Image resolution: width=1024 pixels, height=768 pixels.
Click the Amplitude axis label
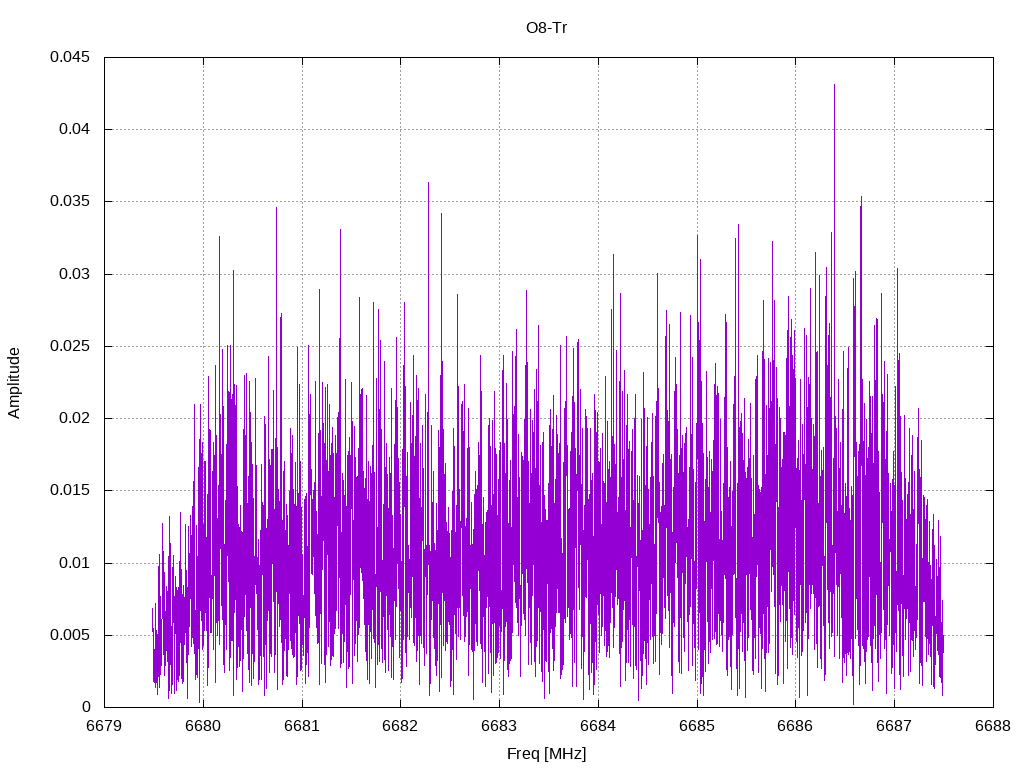pos(14,383)
